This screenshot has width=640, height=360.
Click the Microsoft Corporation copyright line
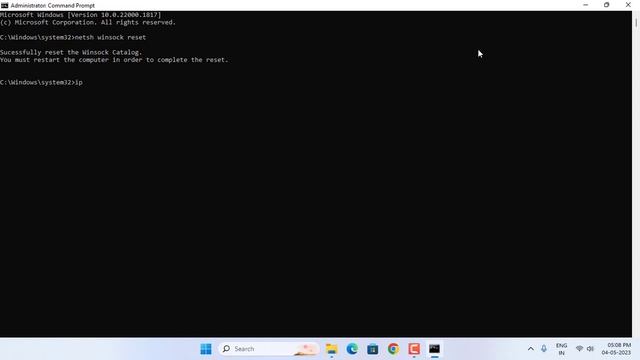click(88, 22)
